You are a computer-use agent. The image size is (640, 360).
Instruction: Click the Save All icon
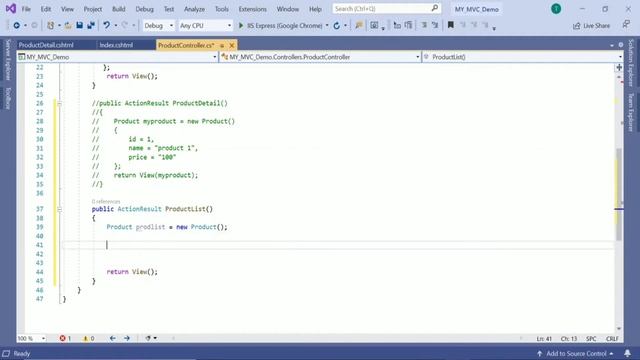91,25
